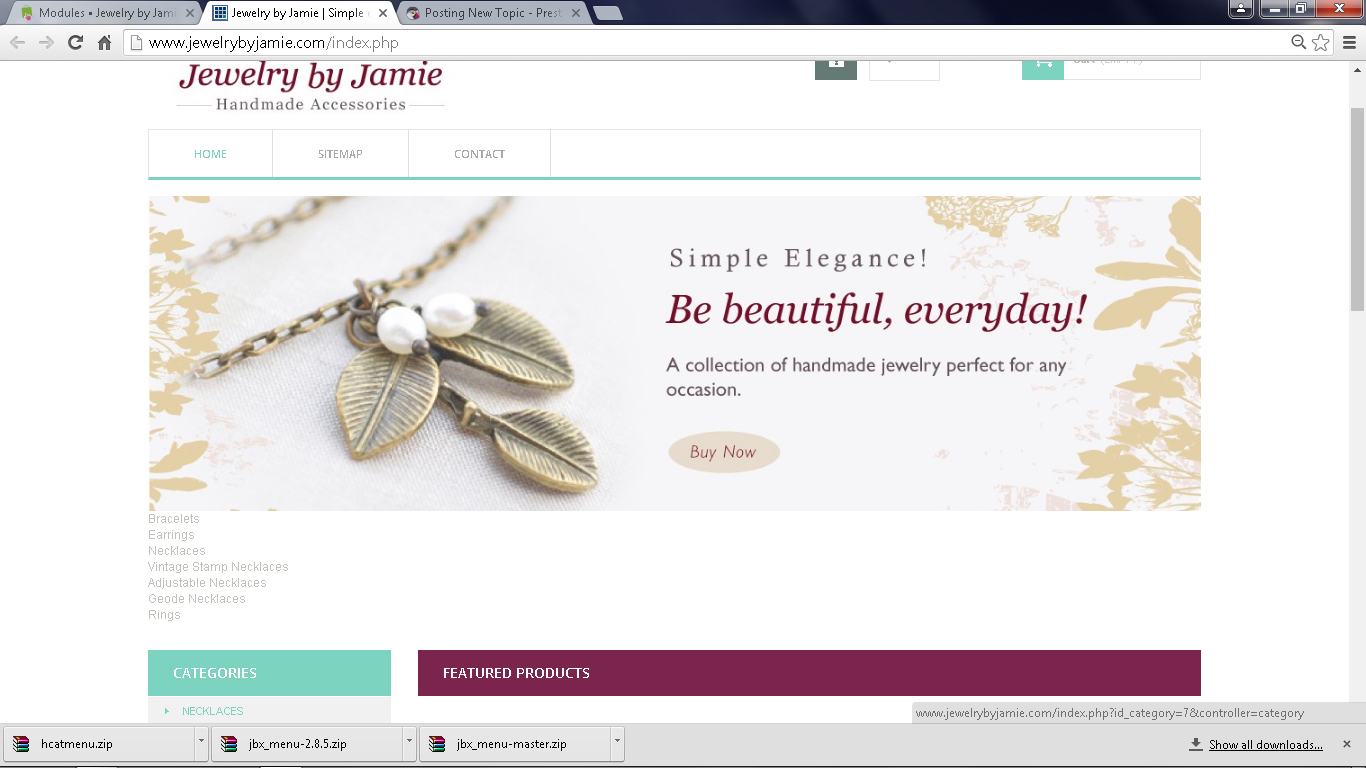Open the CONTACT menu item

479,154
